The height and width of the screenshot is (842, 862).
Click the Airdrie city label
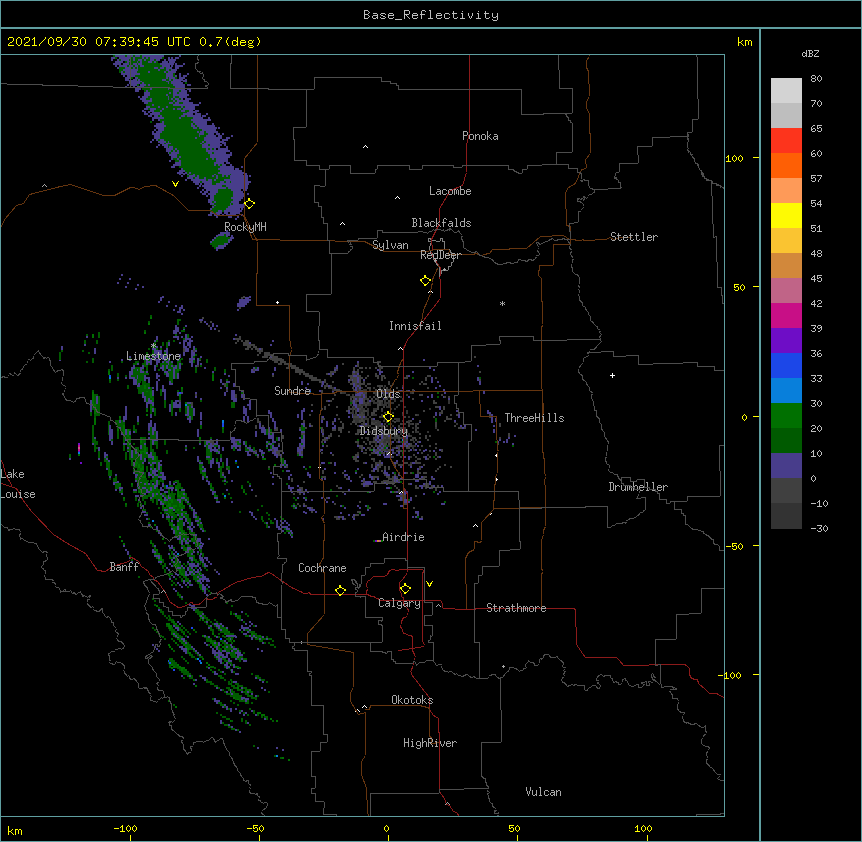pos(403,537)
